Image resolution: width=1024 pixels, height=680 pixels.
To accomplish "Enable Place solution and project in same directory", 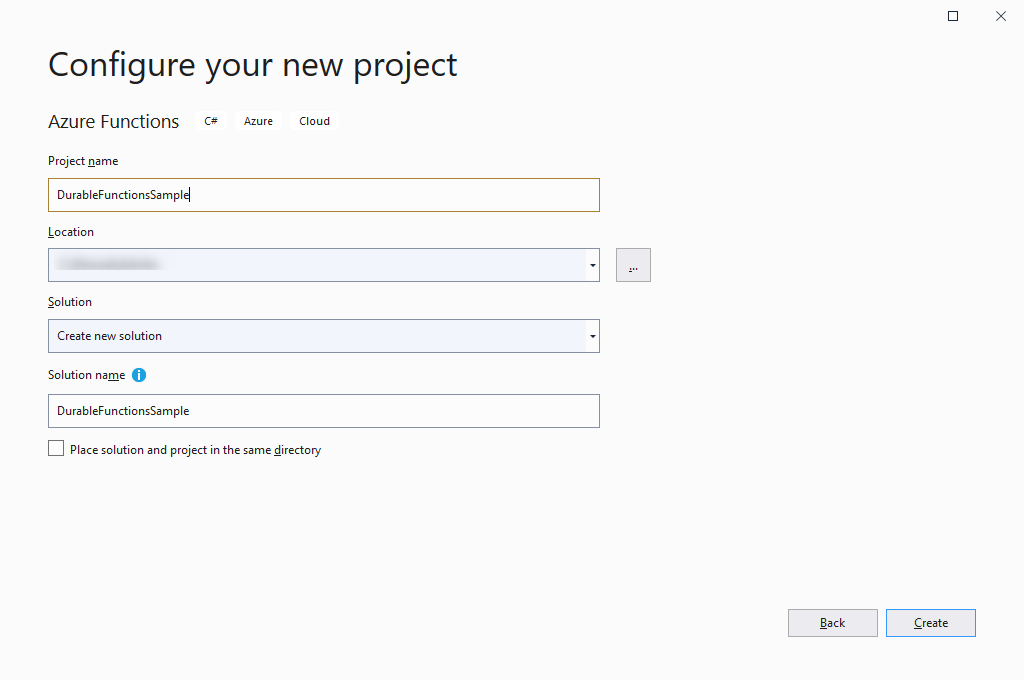I will (56, 448).
